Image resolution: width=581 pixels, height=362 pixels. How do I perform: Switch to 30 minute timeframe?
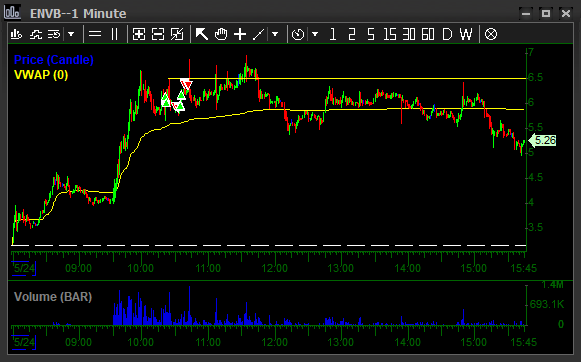tap(409, 34)
